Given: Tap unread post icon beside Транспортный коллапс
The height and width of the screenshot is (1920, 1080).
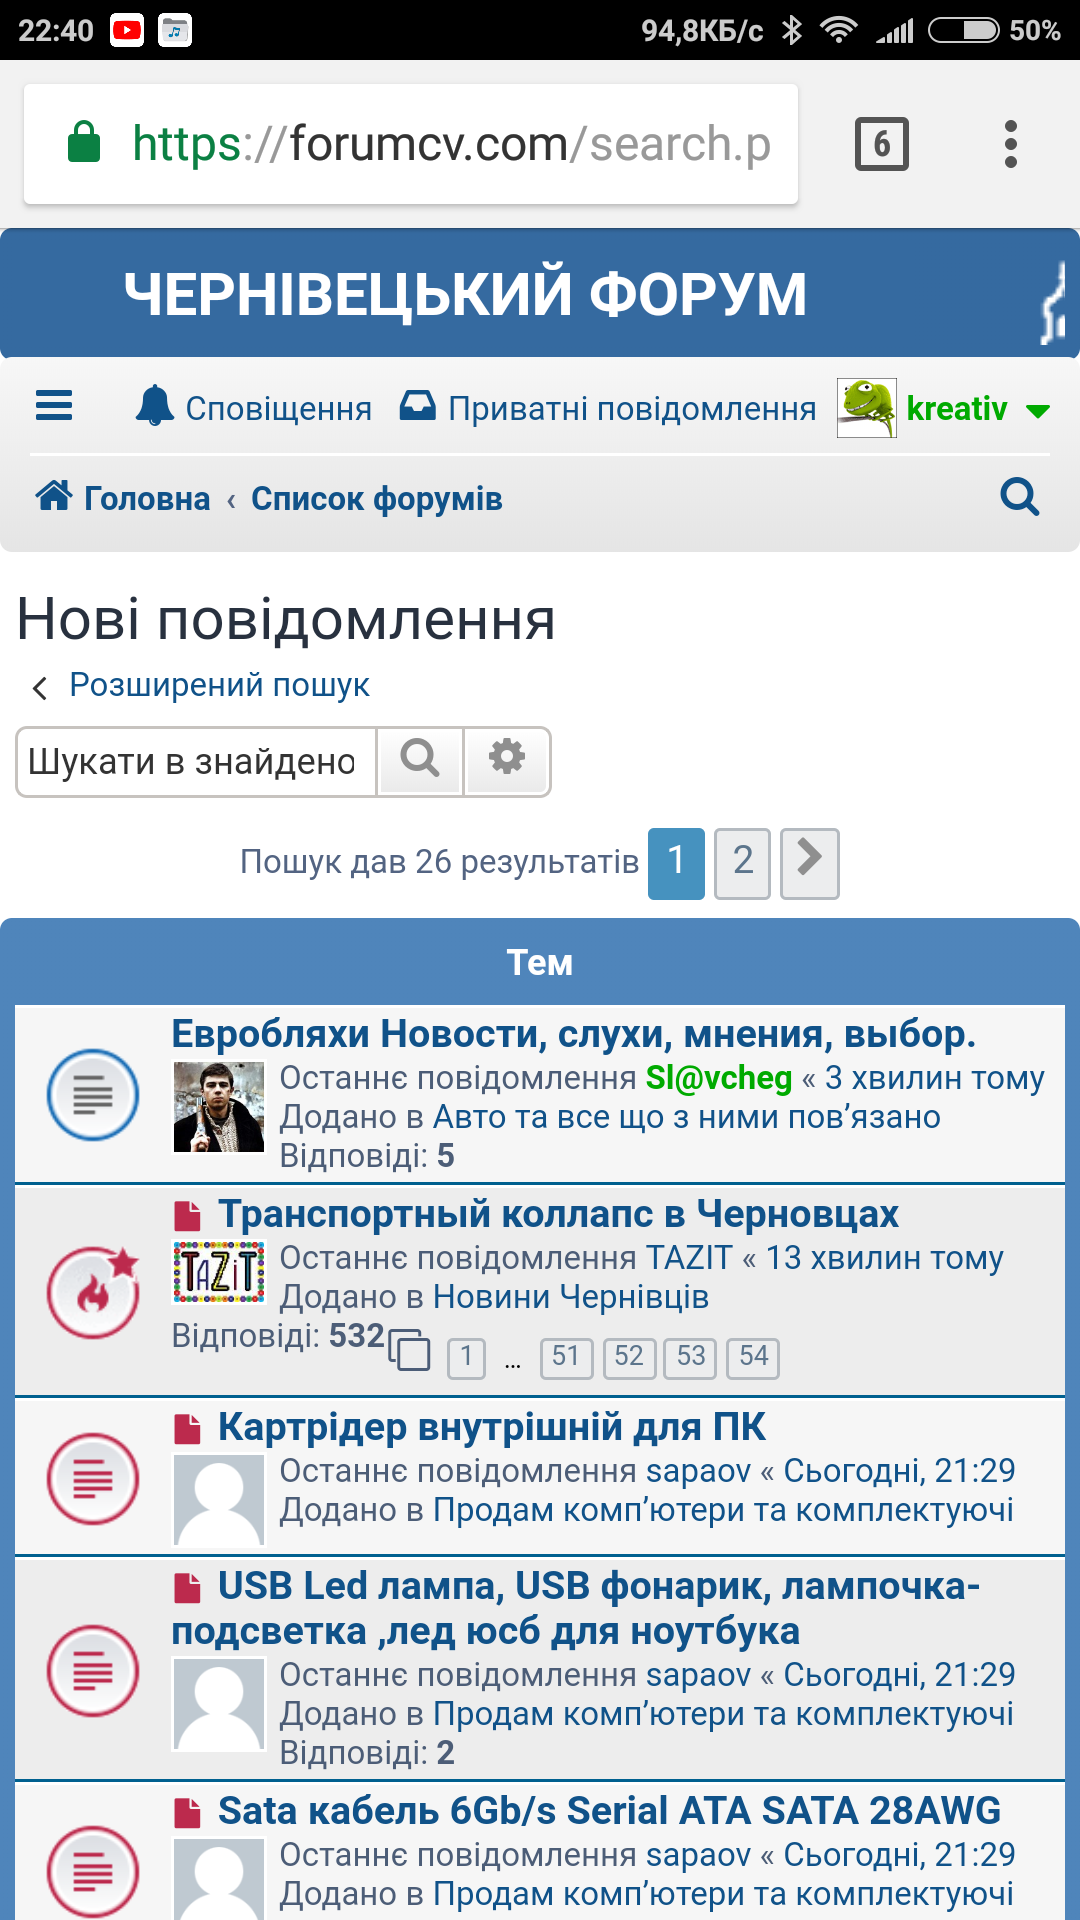Looking at the screenshot, I should pos(187,1216).
